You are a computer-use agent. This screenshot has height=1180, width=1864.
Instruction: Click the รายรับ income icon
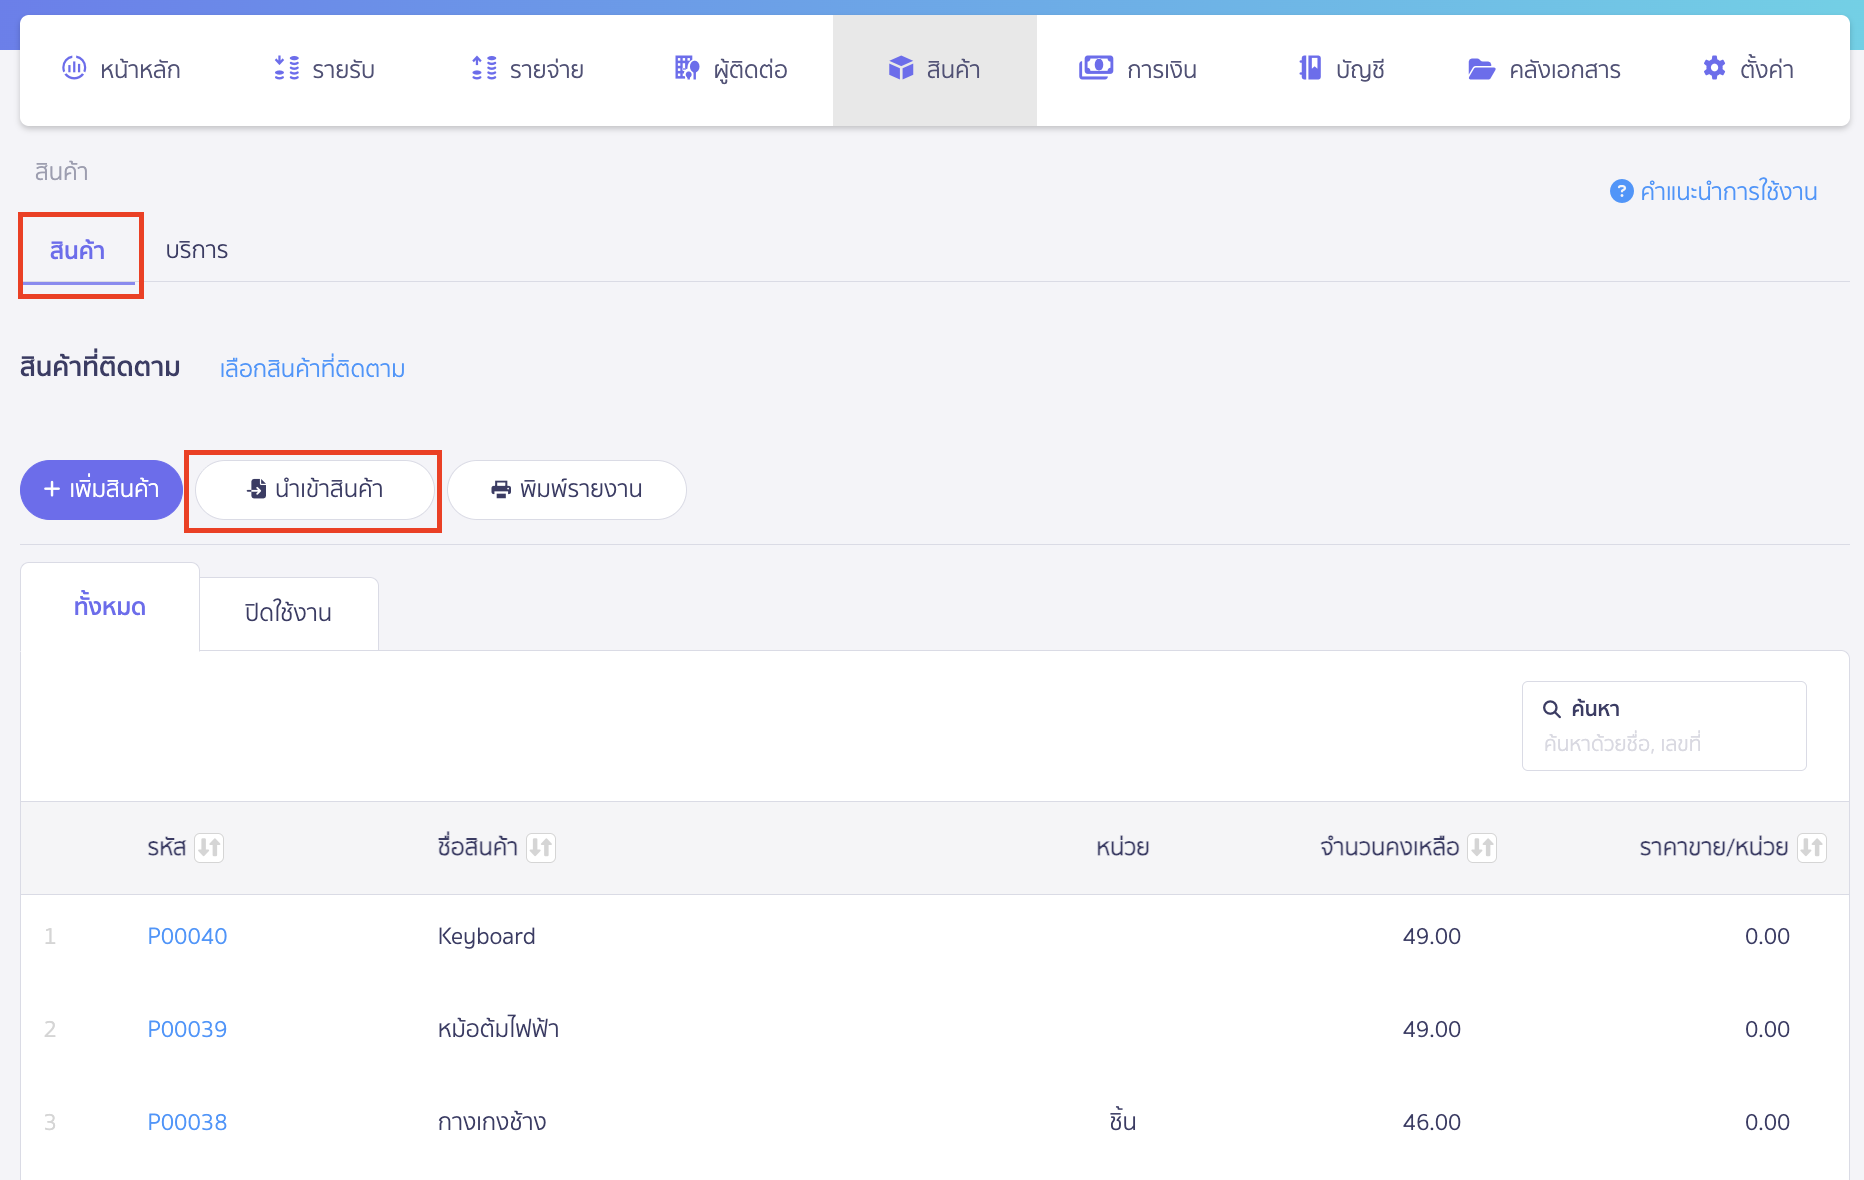click(x=286, y=68)
